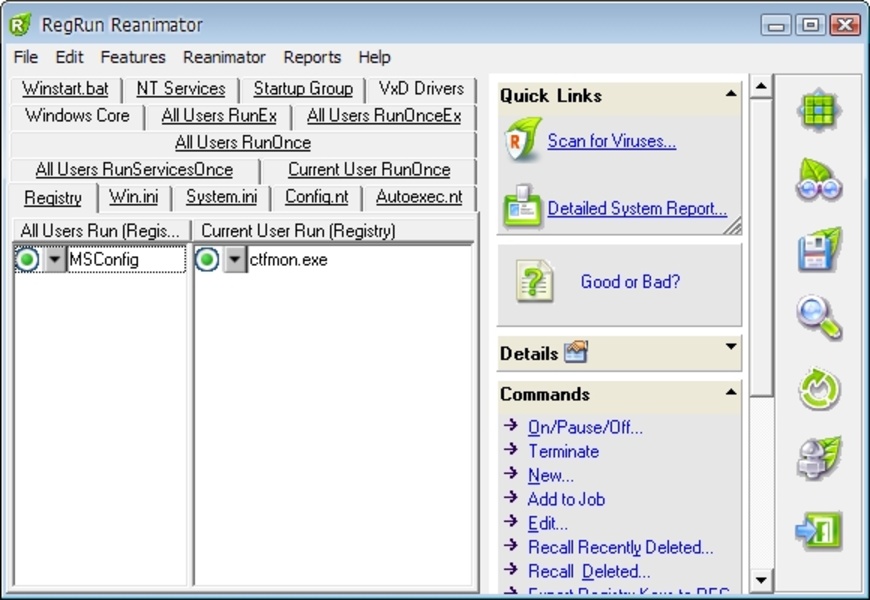The width and height of the screenshot is (870, 600).
Task: Select the MSConfig entry
Action: [104, 259]
